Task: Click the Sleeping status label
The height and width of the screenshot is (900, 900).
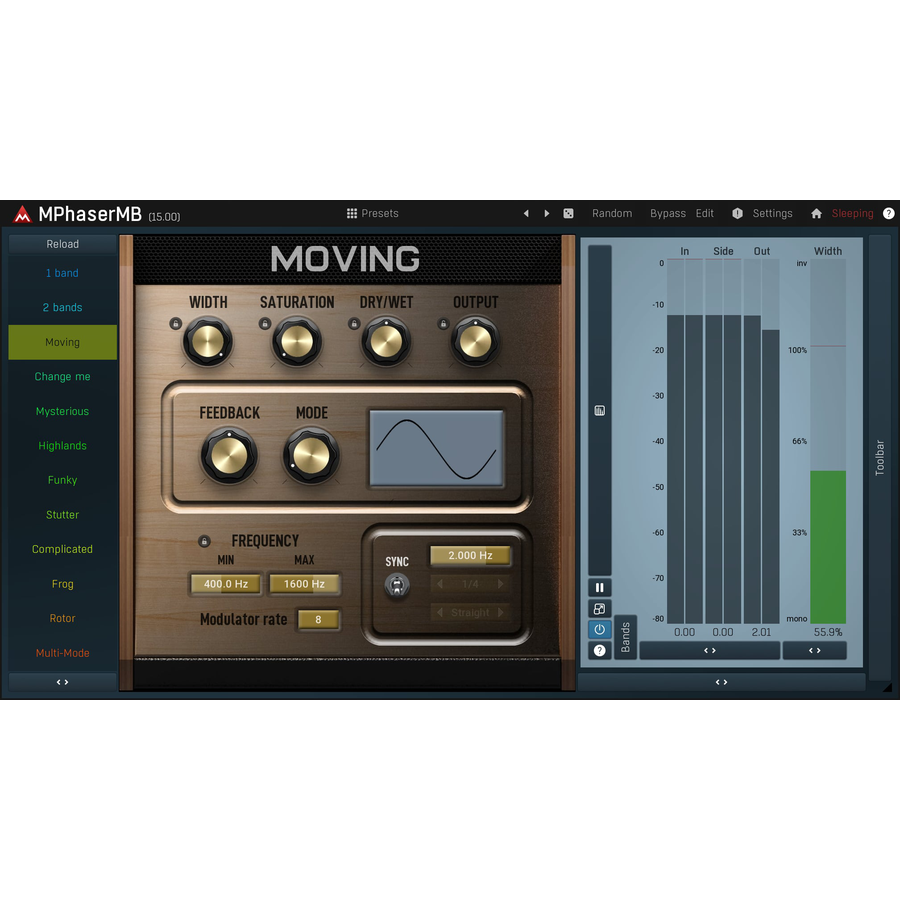Action: (x=852, y=214)
